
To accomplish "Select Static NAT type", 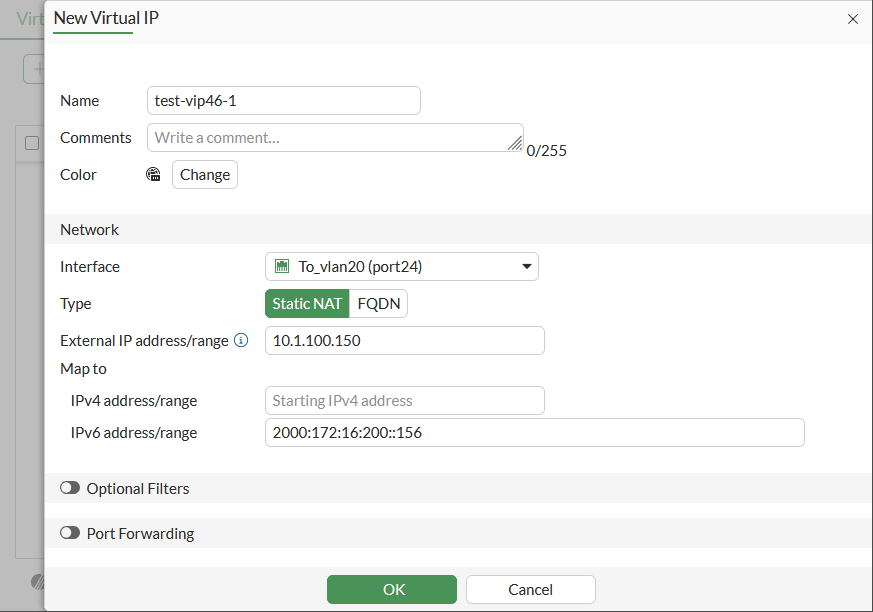I will [307, 304].
